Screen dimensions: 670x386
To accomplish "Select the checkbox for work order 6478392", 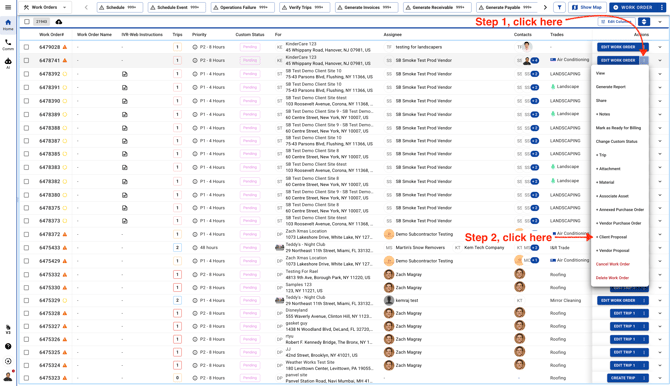I will pos(26,74).
